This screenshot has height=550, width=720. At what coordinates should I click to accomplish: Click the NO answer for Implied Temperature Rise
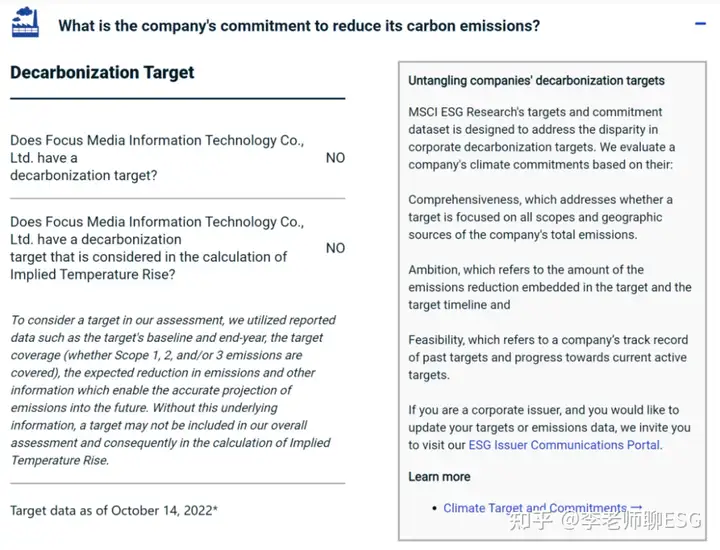pyautogui.click(x=335, y=248)
